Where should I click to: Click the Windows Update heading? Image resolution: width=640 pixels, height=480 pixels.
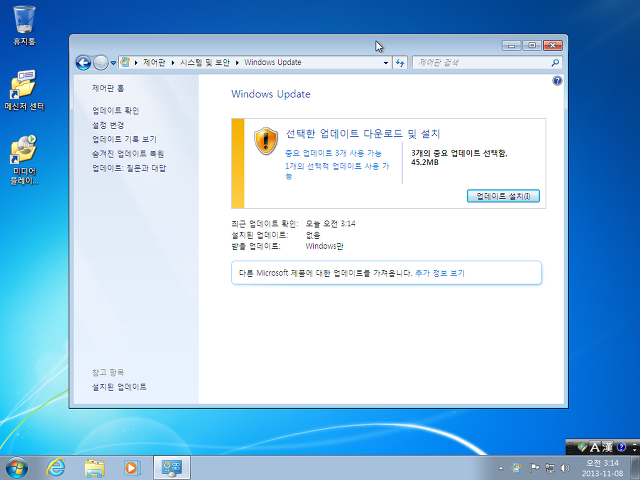tap(271, 94)
